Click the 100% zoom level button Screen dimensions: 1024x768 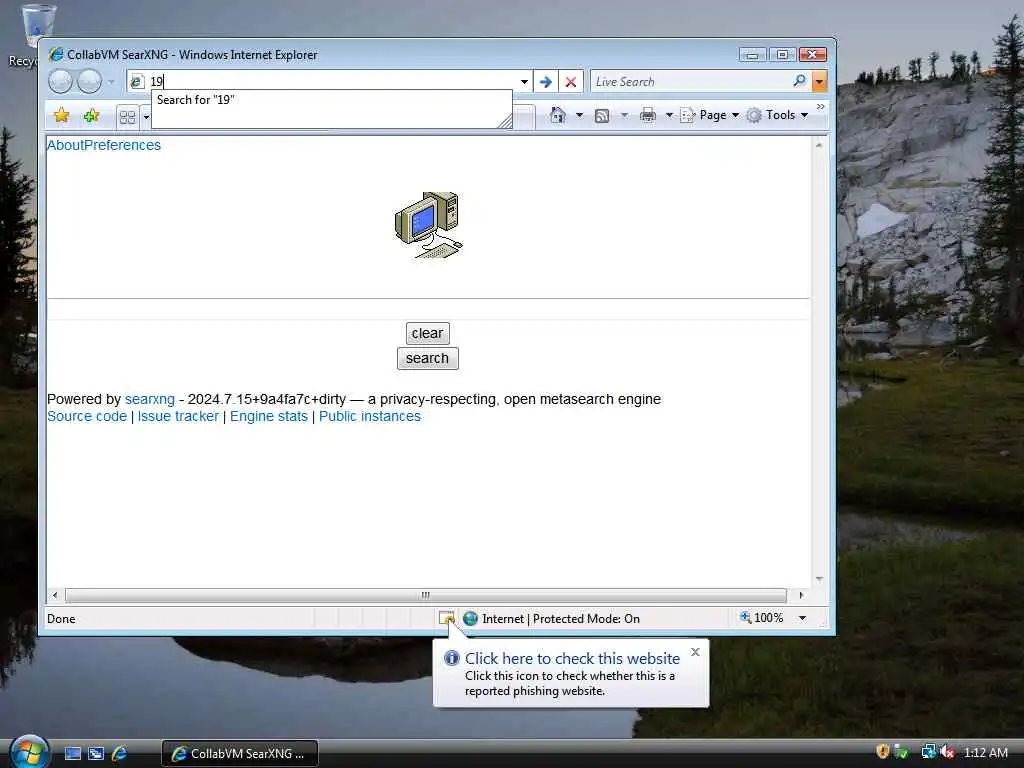[761, 618]
